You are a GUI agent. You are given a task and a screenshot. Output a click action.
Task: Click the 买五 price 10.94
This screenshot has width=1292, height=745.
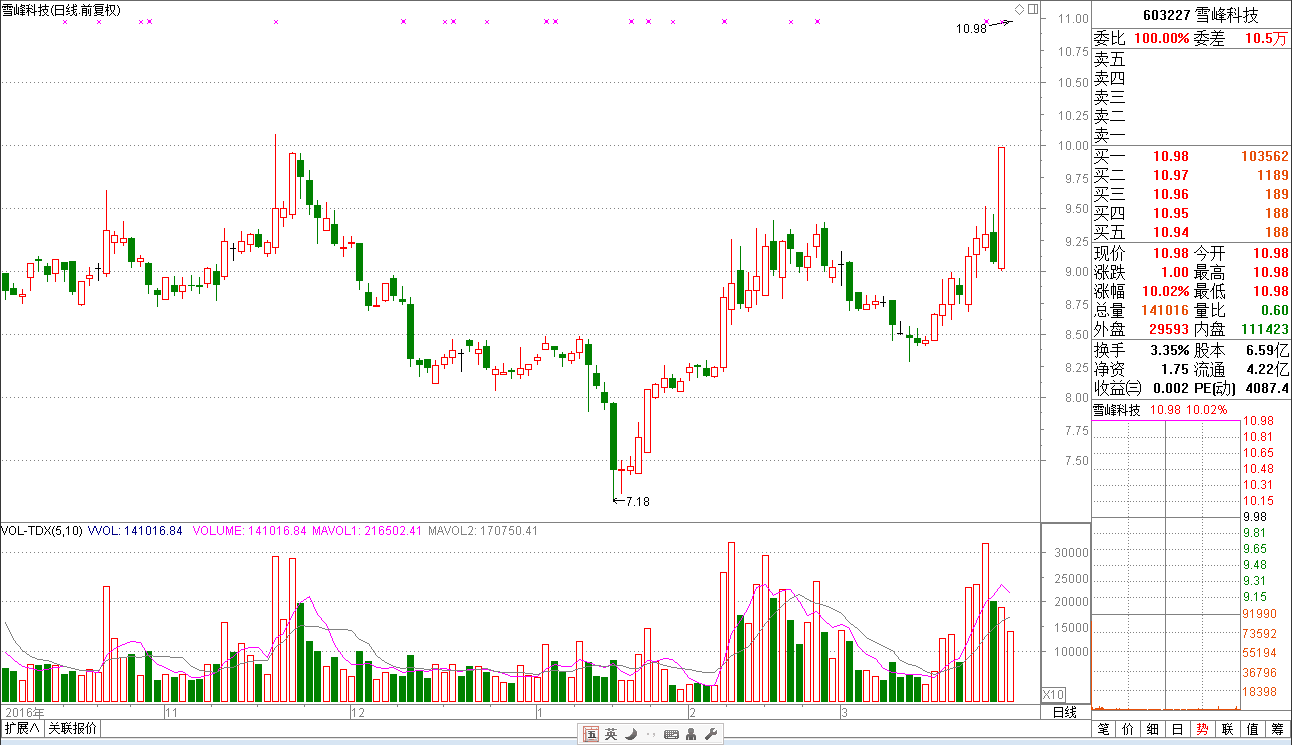point(1171,232)
